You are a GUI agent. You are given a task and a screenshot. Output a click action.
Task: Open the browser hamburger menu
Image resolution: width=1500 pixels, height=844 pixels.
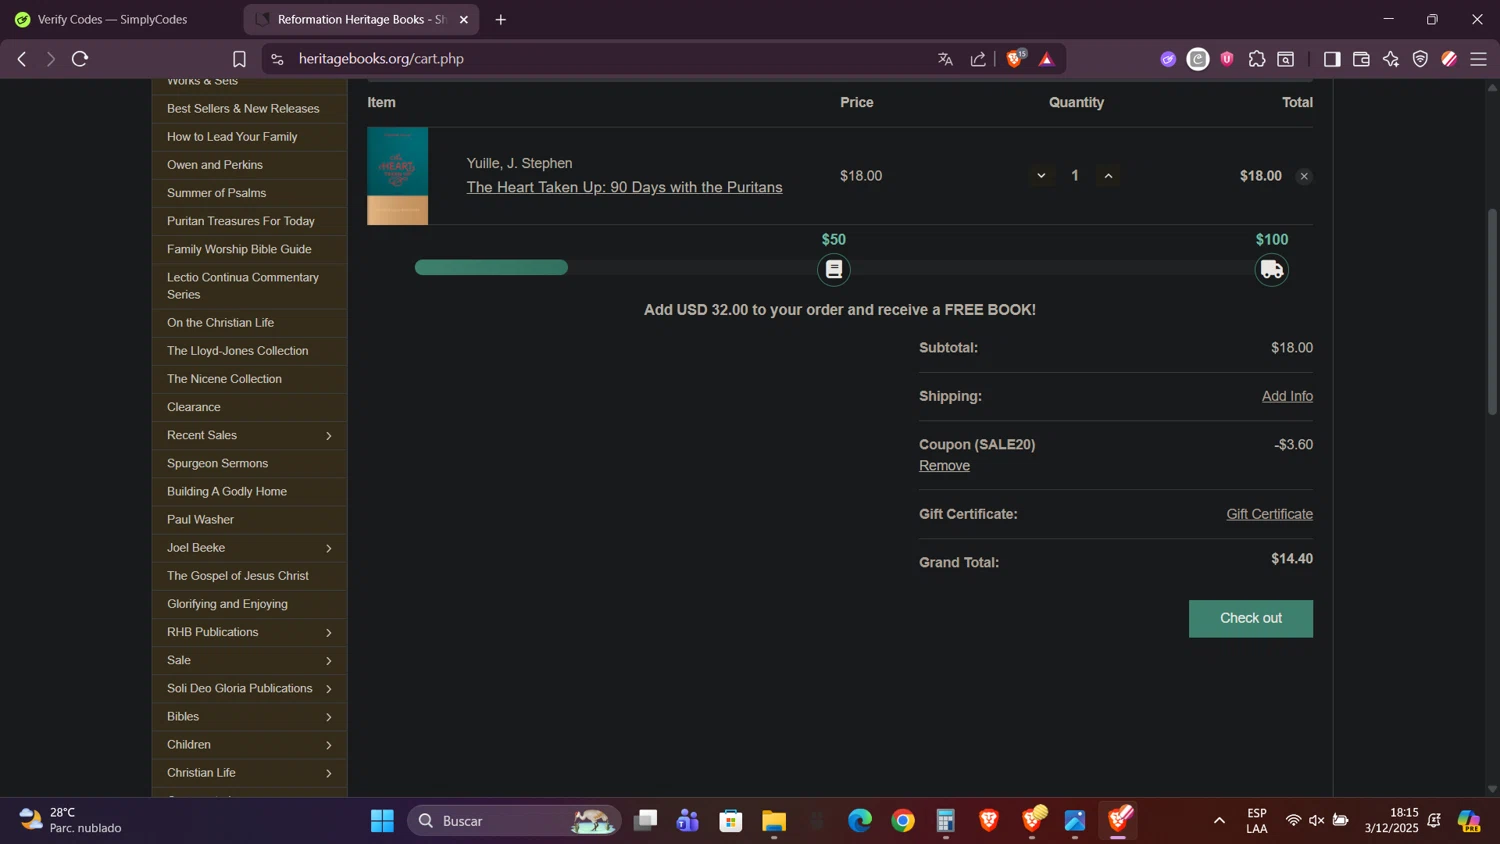pyautogui.click(x=1478, y=59)
